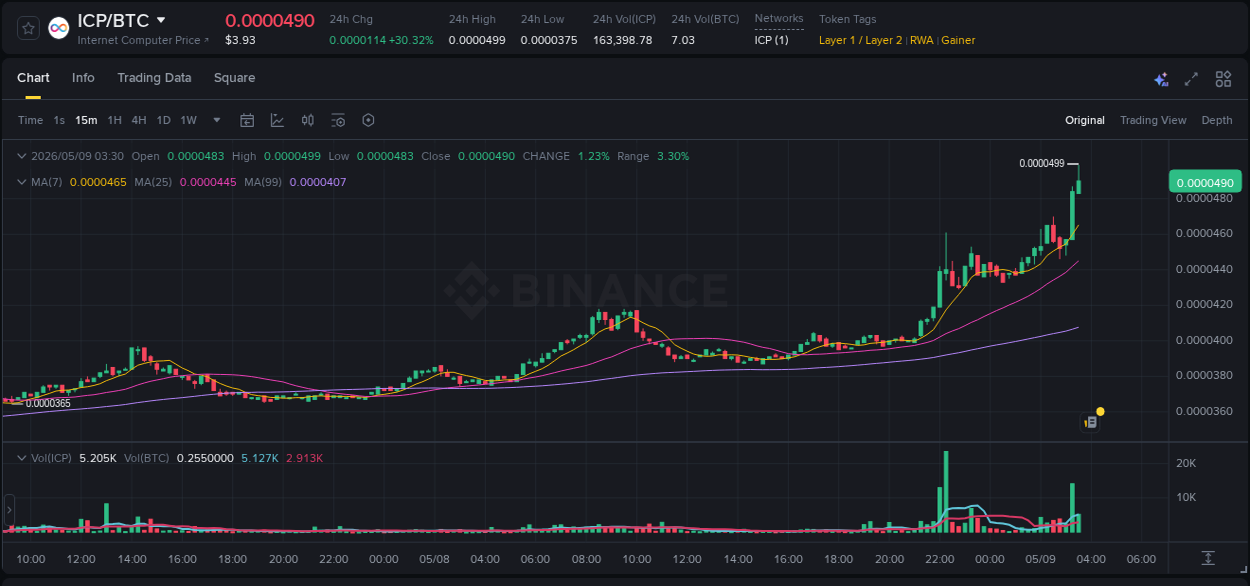Click the 24h Vol(BTC) value 7.03
Viewport: 1250px width, 586px height.
[683, 40]
